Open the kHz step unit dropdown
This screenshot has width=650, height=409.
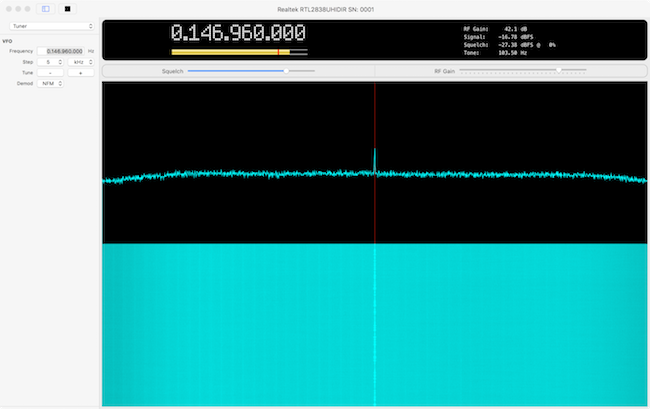click(81, 62)
